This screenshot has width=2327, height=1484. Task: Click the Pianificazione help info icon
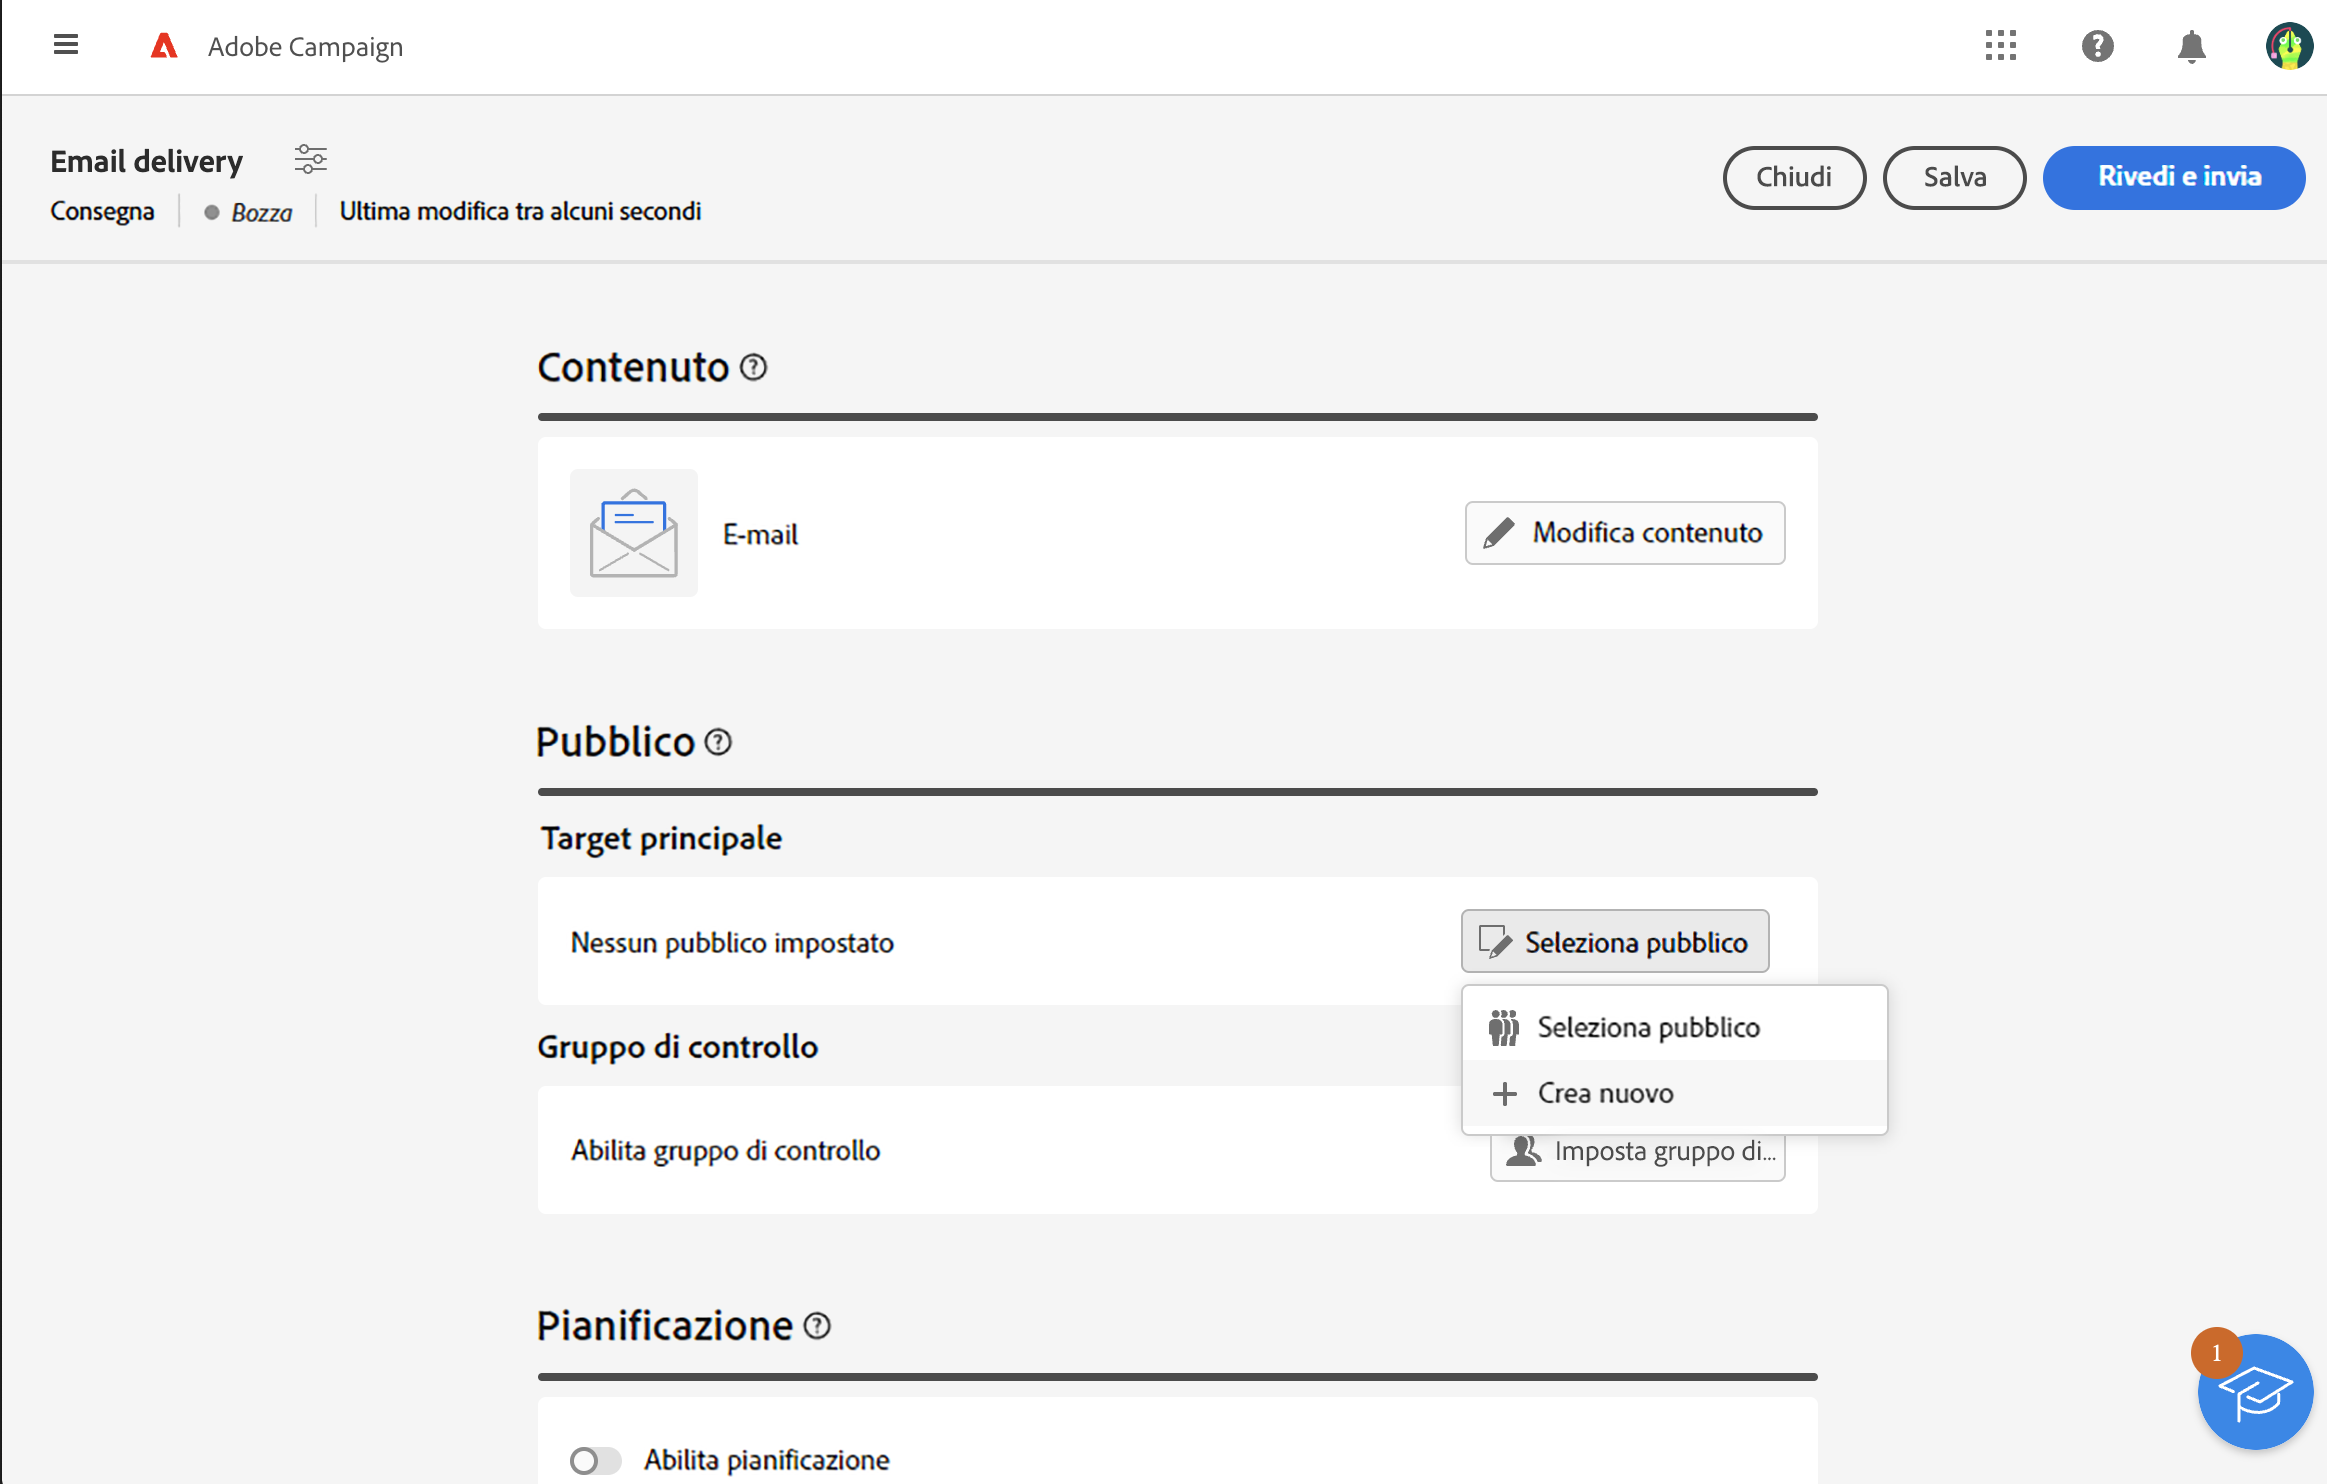point(817,1326)
